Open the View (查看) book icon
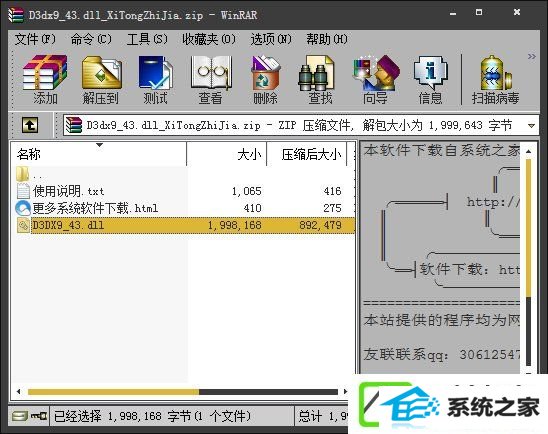Image resolution: width=548 pixels, height=434 pixels. (210, 80)
